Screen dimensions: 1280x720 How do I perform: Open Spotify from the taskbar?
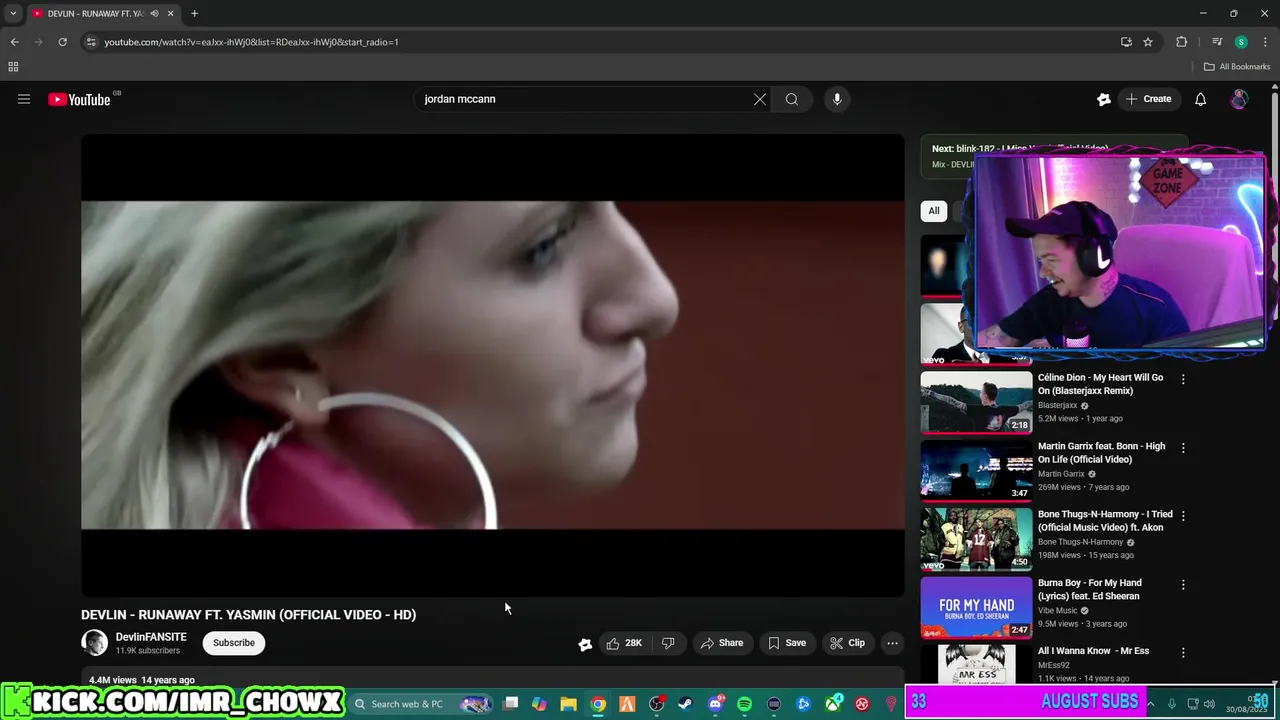(x=744, y=704)
